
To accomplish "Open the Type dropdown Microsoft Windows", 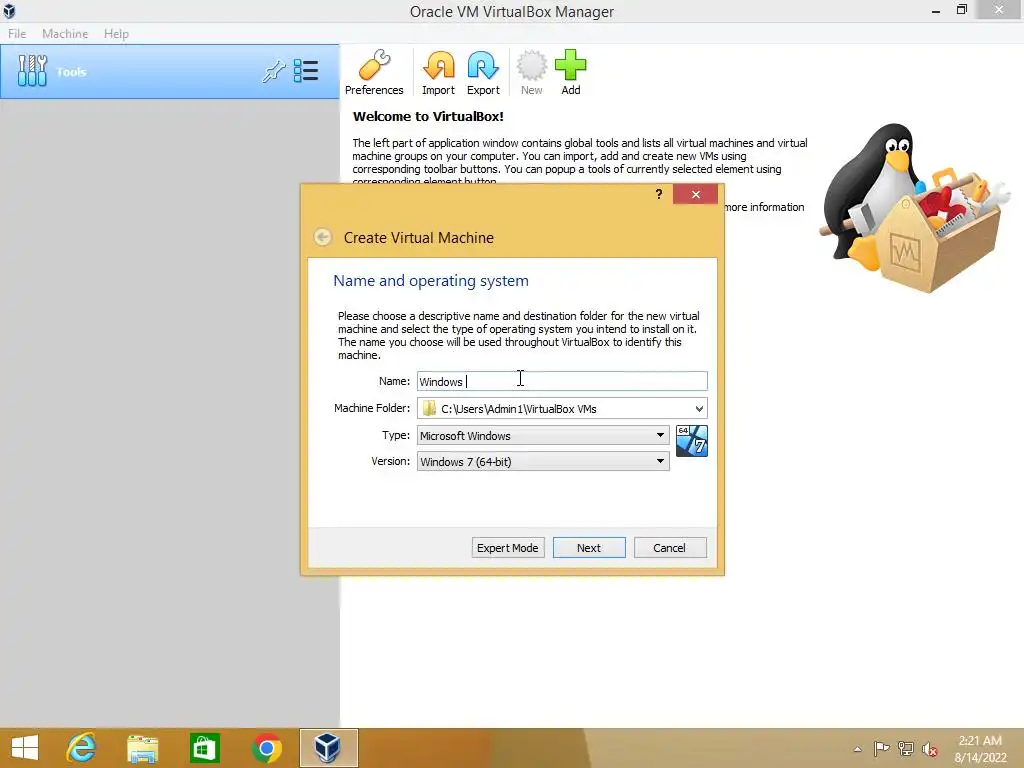I will 543,436.
